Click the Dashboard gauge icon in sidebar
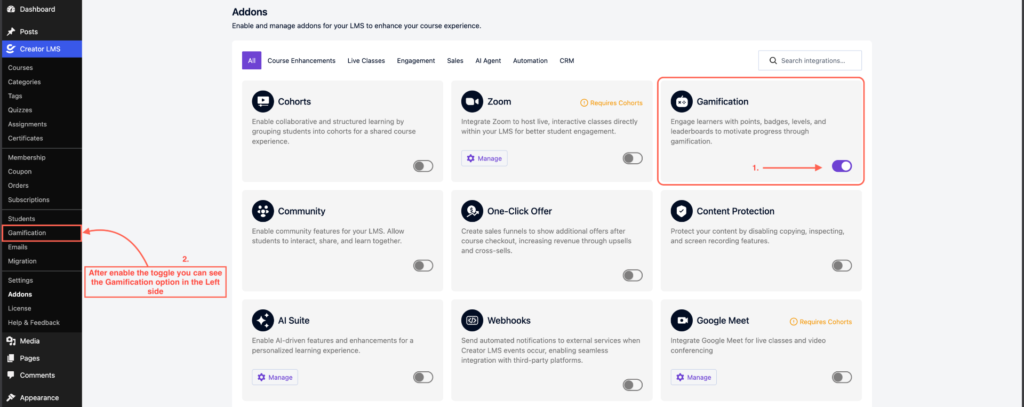Image resolution: width=1024 pixels, height=407 pixels. (x=11, y=10)
